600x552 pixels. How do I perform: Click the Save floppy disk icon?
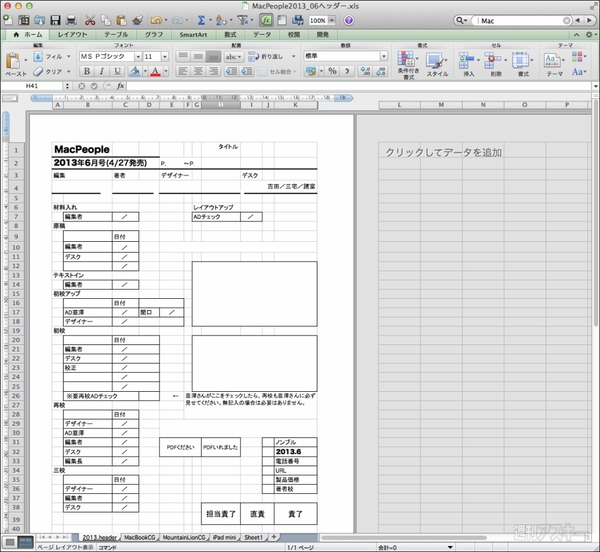(x=54, y=20)
